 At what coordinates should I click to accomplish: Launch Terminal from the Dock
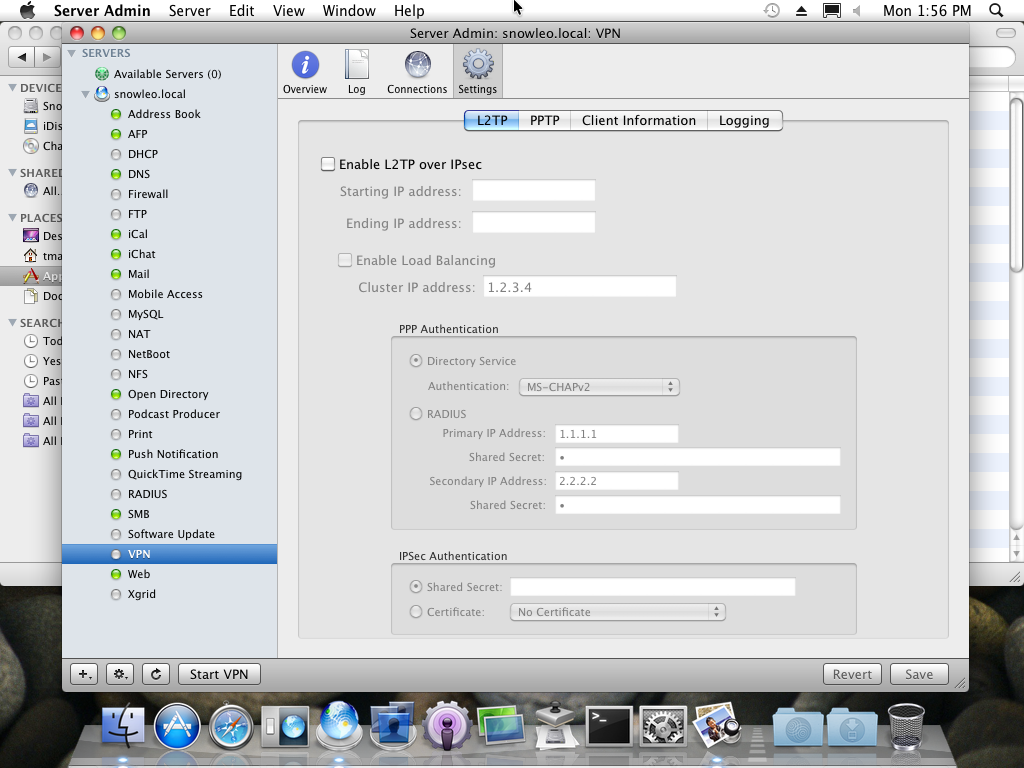(609, 726)
